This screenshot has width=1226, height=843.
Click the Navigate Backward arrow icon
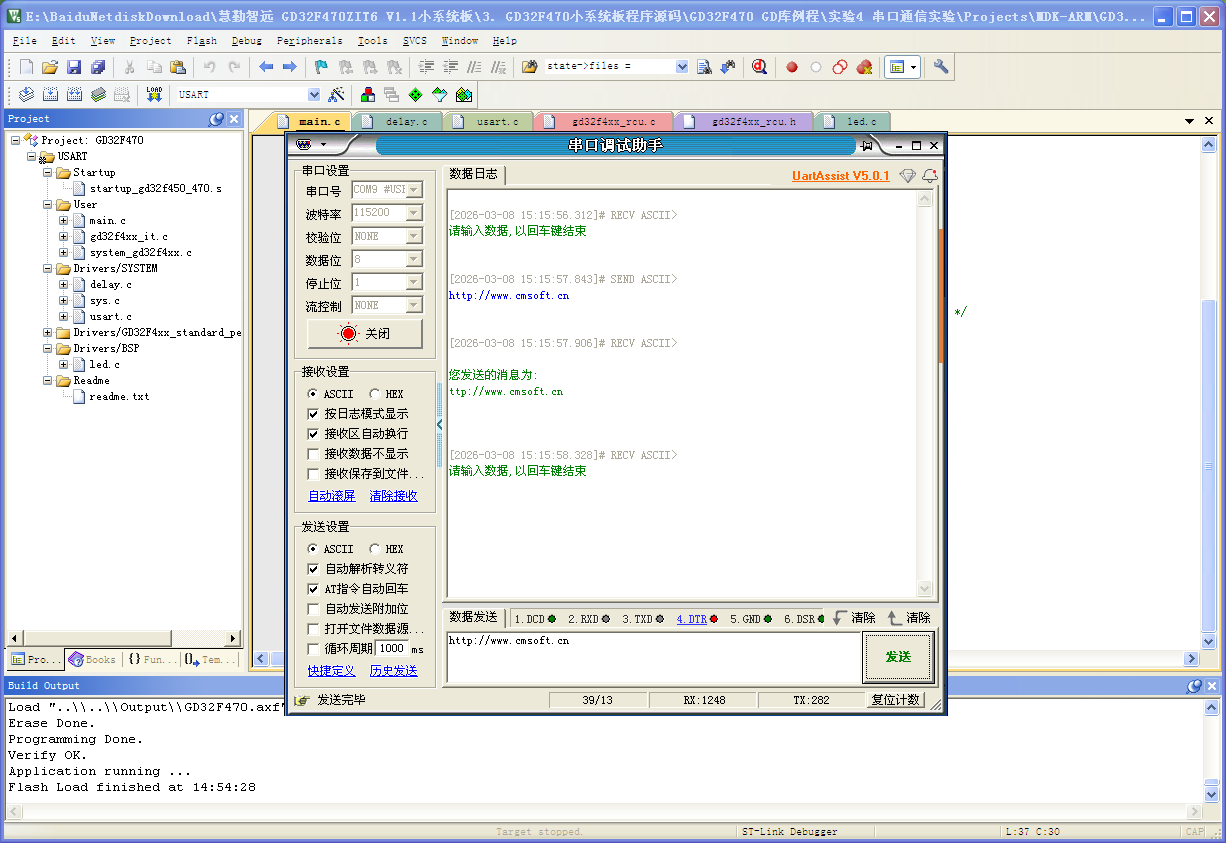(266, 67)
